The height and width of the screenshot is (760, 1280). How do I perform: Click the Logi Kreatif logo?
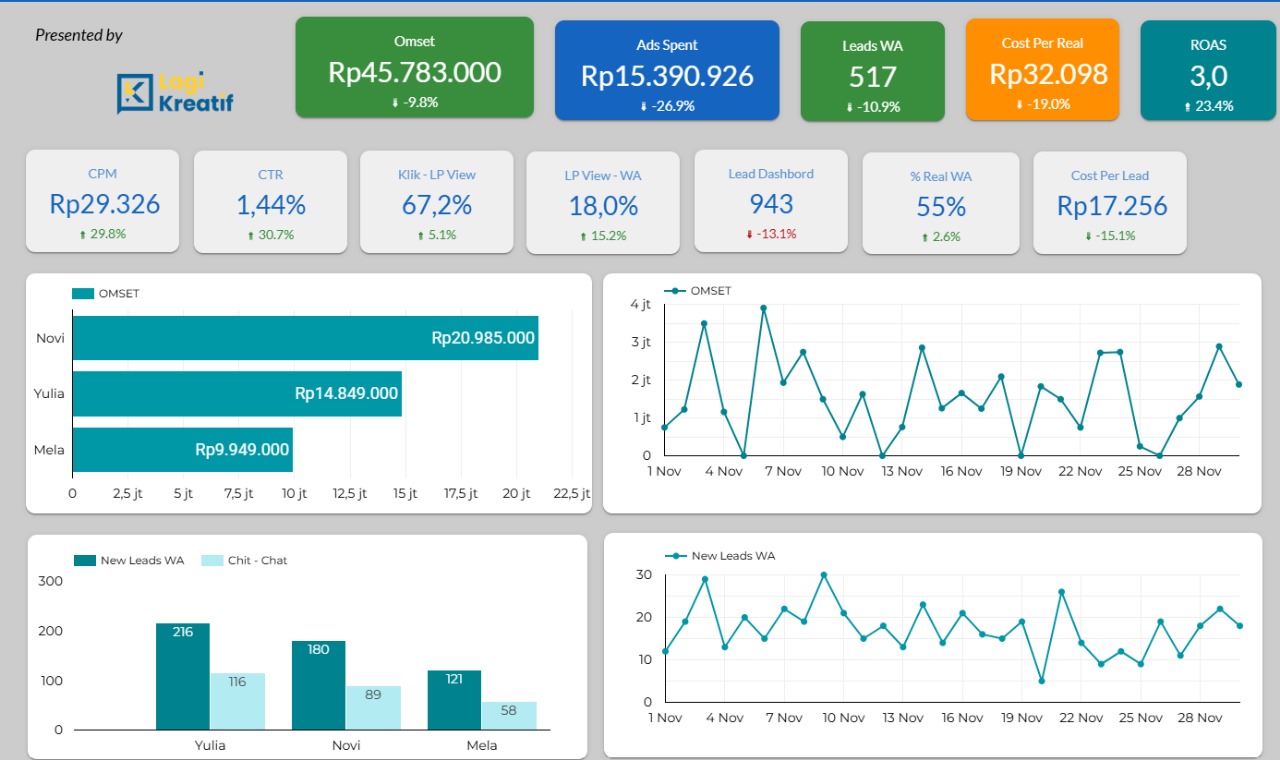[x=174, y=93]
